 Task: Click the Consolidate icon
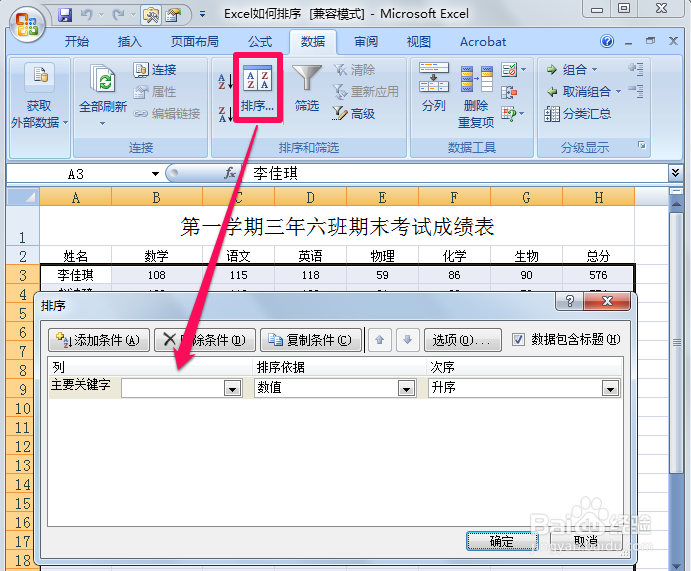point(509,92)
